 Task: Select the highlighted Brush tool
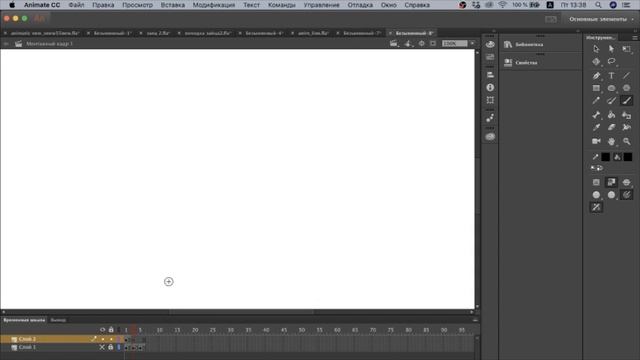pyautogui.click(x=627, y=100)
